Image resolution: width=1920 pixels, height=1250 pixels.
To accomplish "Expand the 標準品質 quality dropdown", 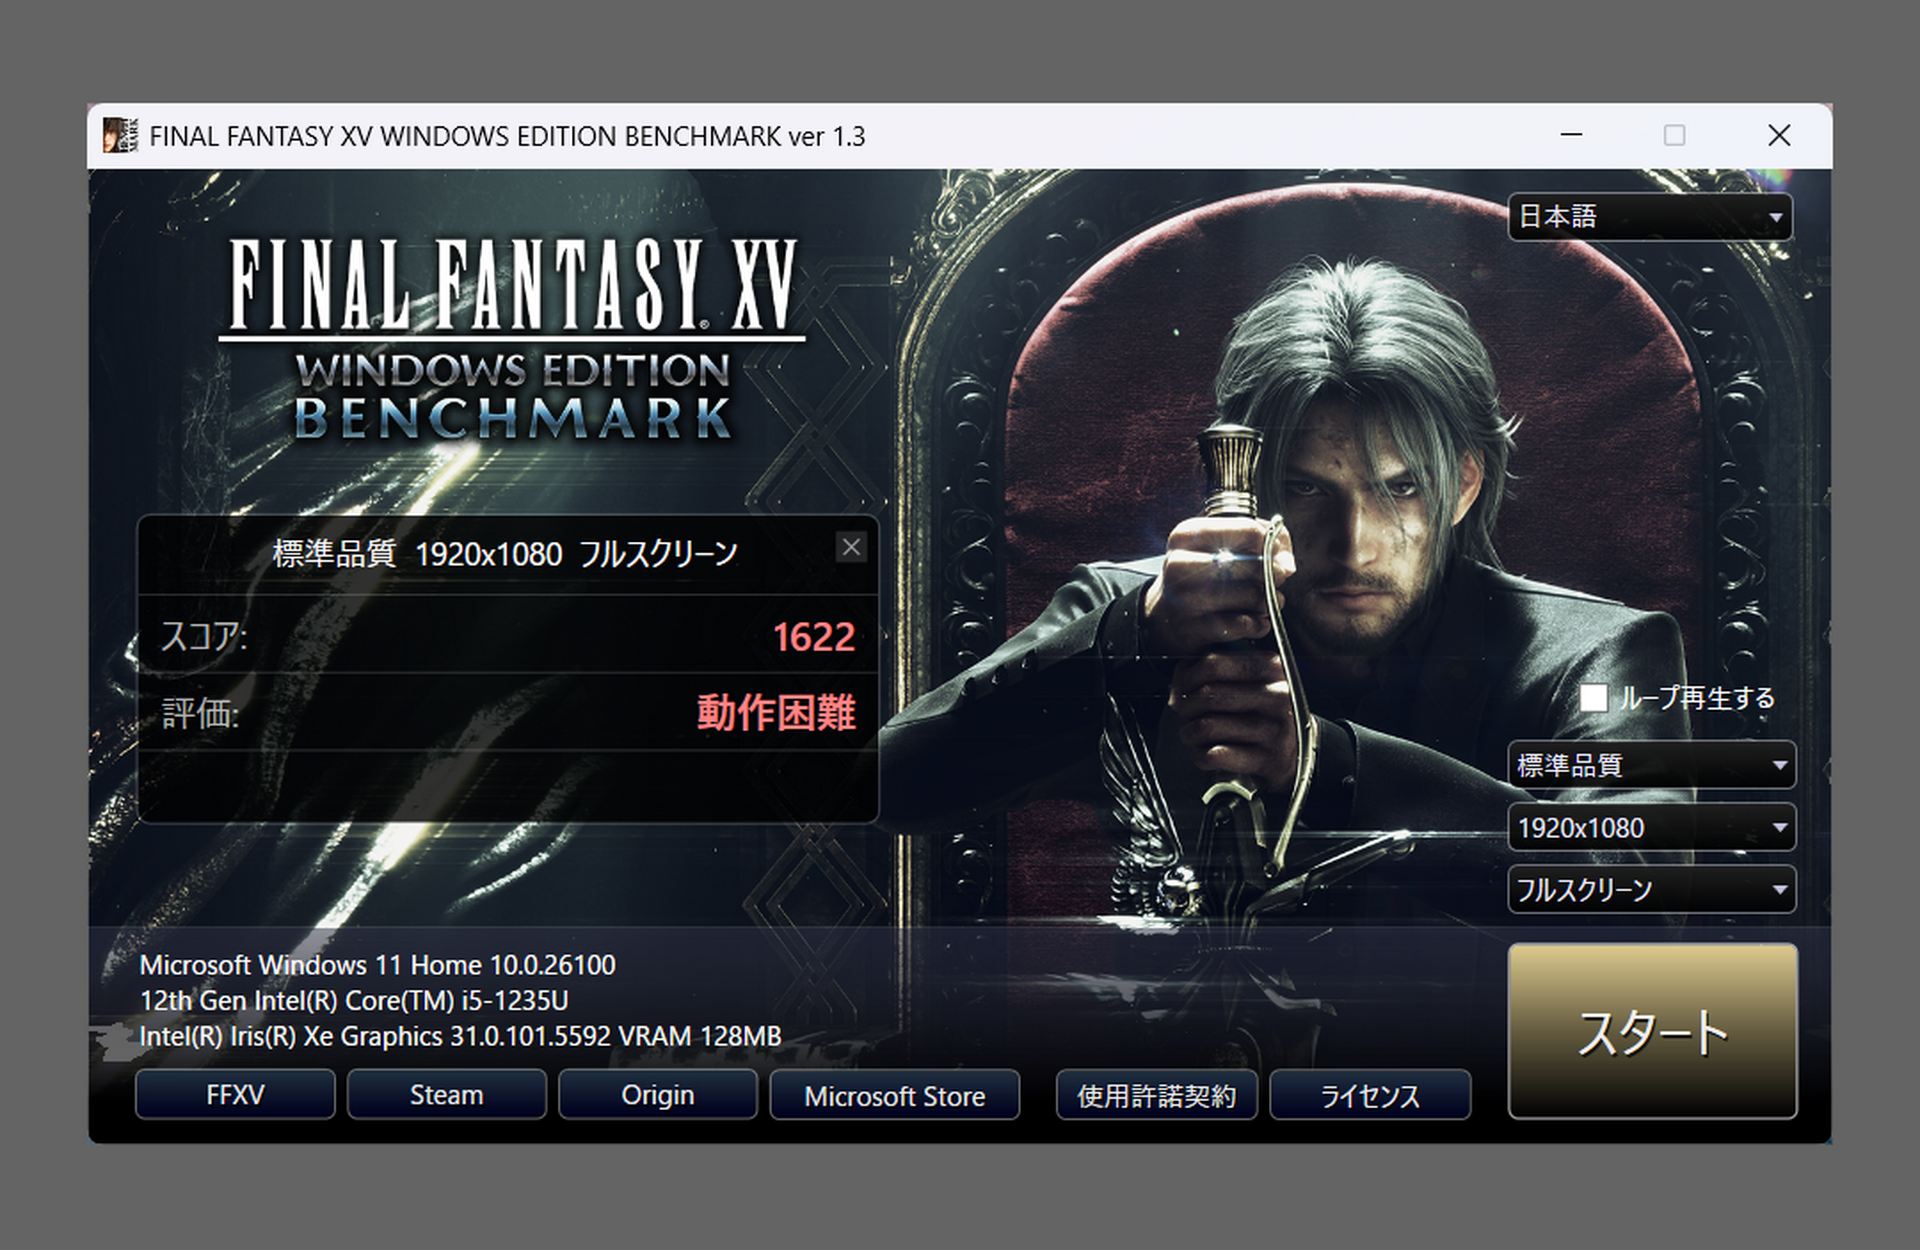I will point(1651,766).
